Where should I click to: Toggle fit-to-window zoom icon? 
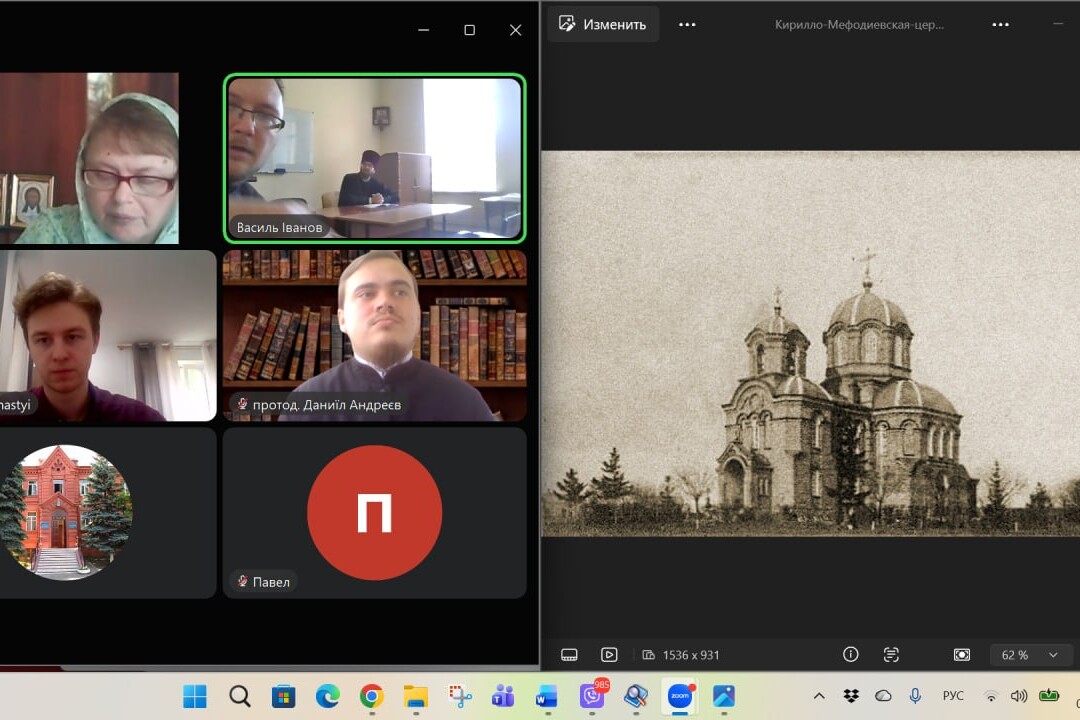tap(962, 655)
